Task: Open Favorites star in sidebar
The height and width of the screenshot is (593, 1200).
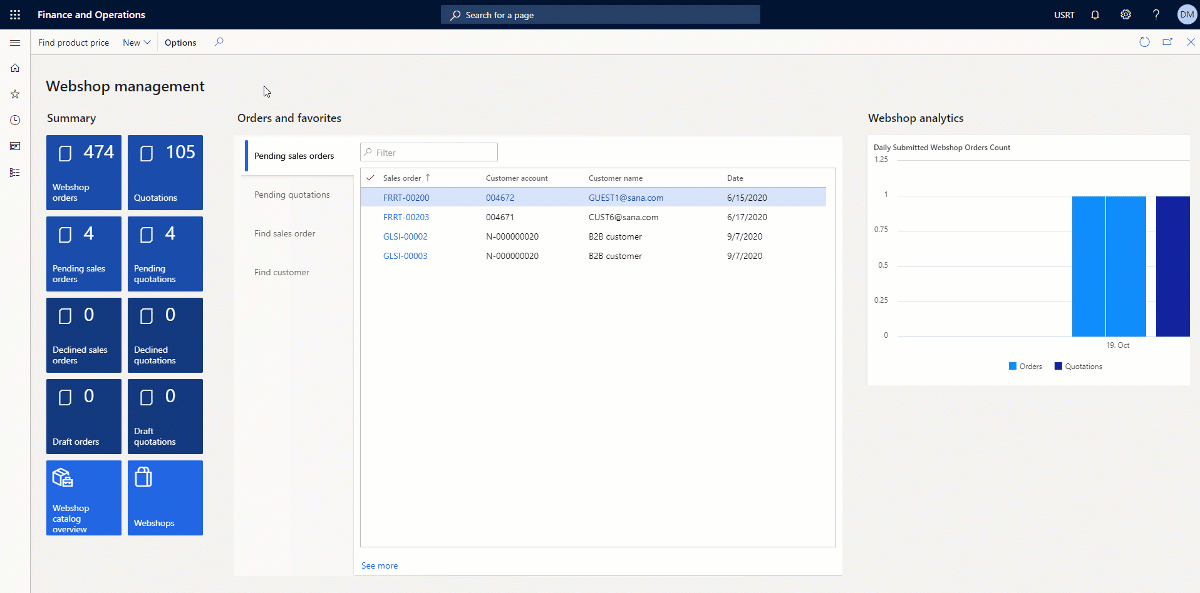Action: click(15, 94)
